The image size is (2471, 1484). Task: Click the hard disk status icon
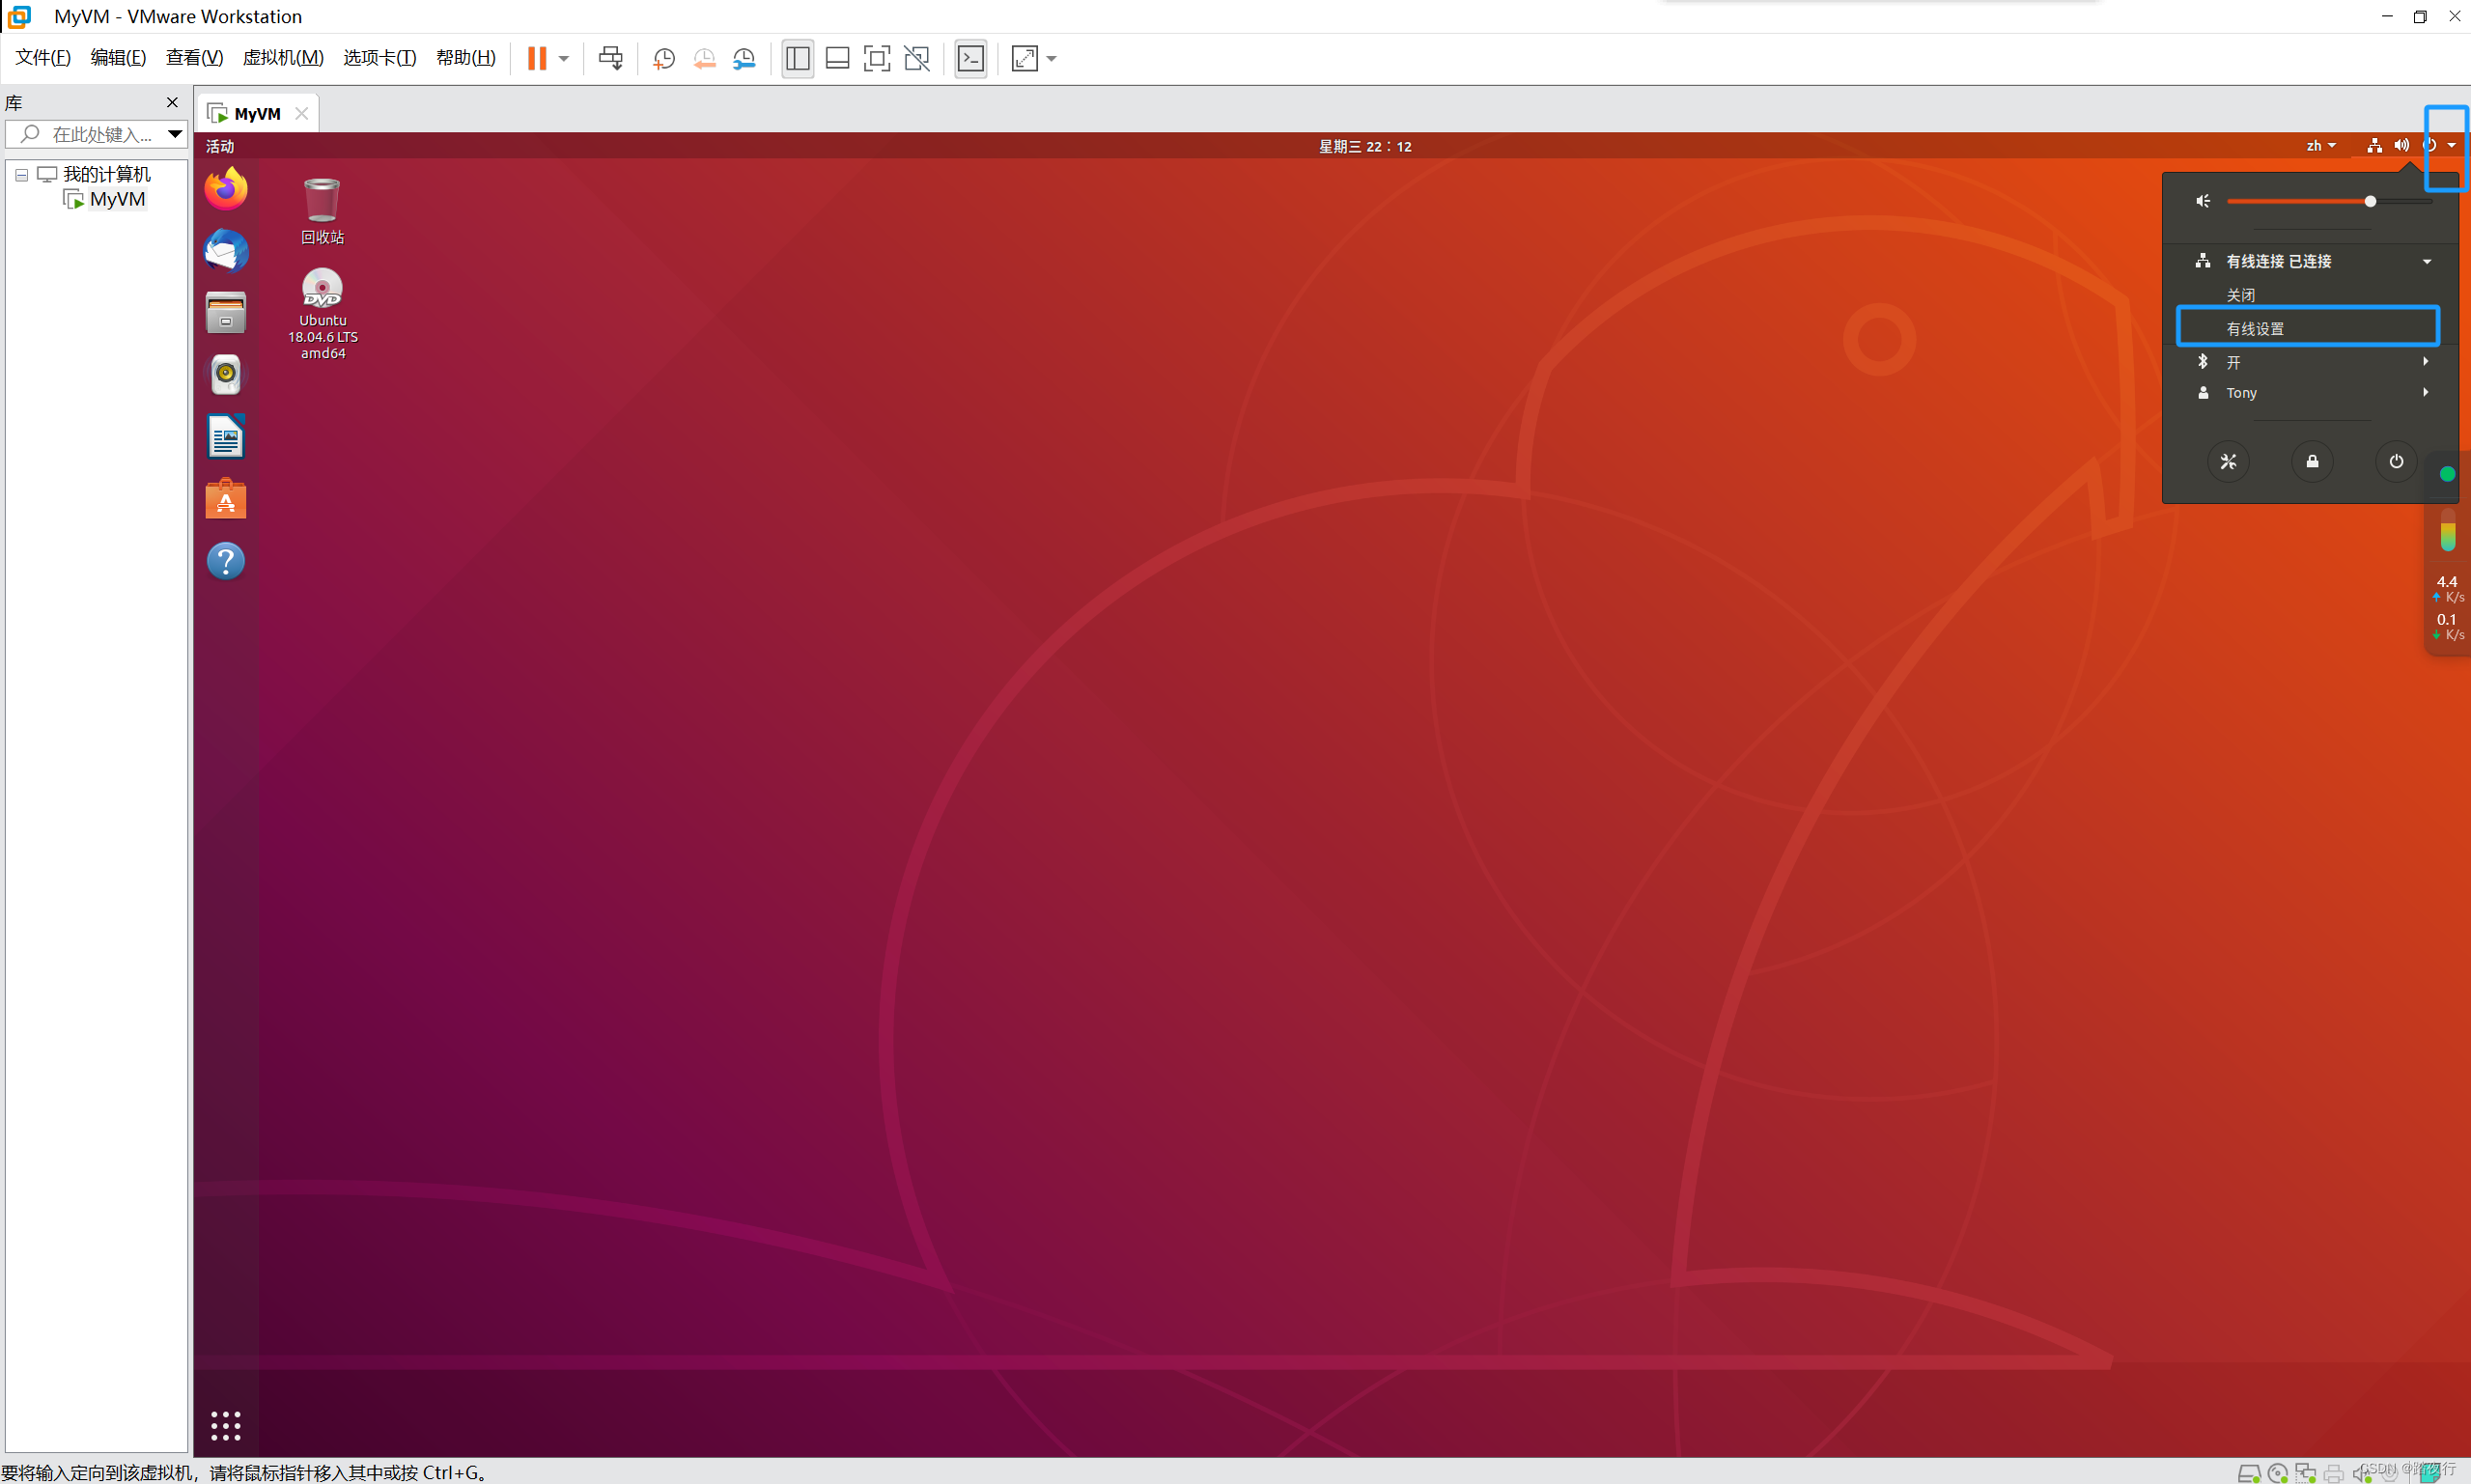pyautogui.click(x=2249, y=1472)
